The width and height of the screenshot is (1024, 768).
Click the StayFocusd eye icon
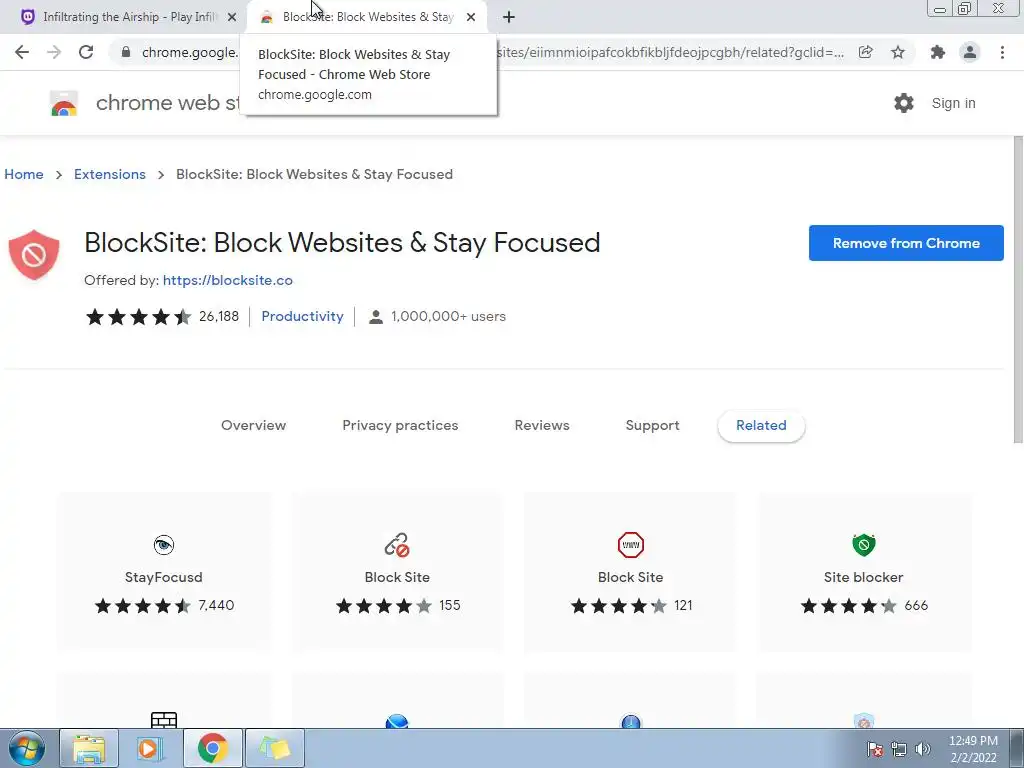(164, 545)
